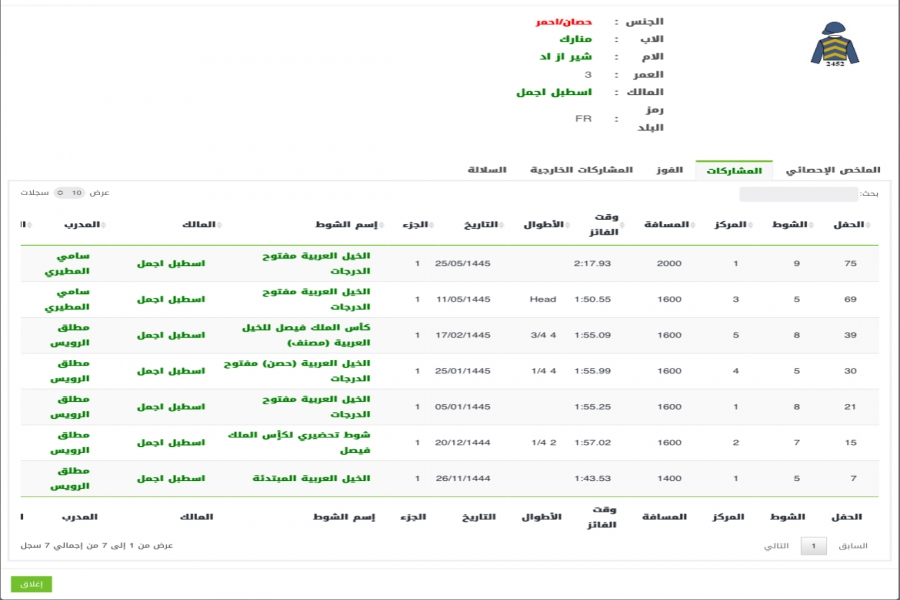Sort table by الشوط column
The image size is (900, 600).
[788, 225]
